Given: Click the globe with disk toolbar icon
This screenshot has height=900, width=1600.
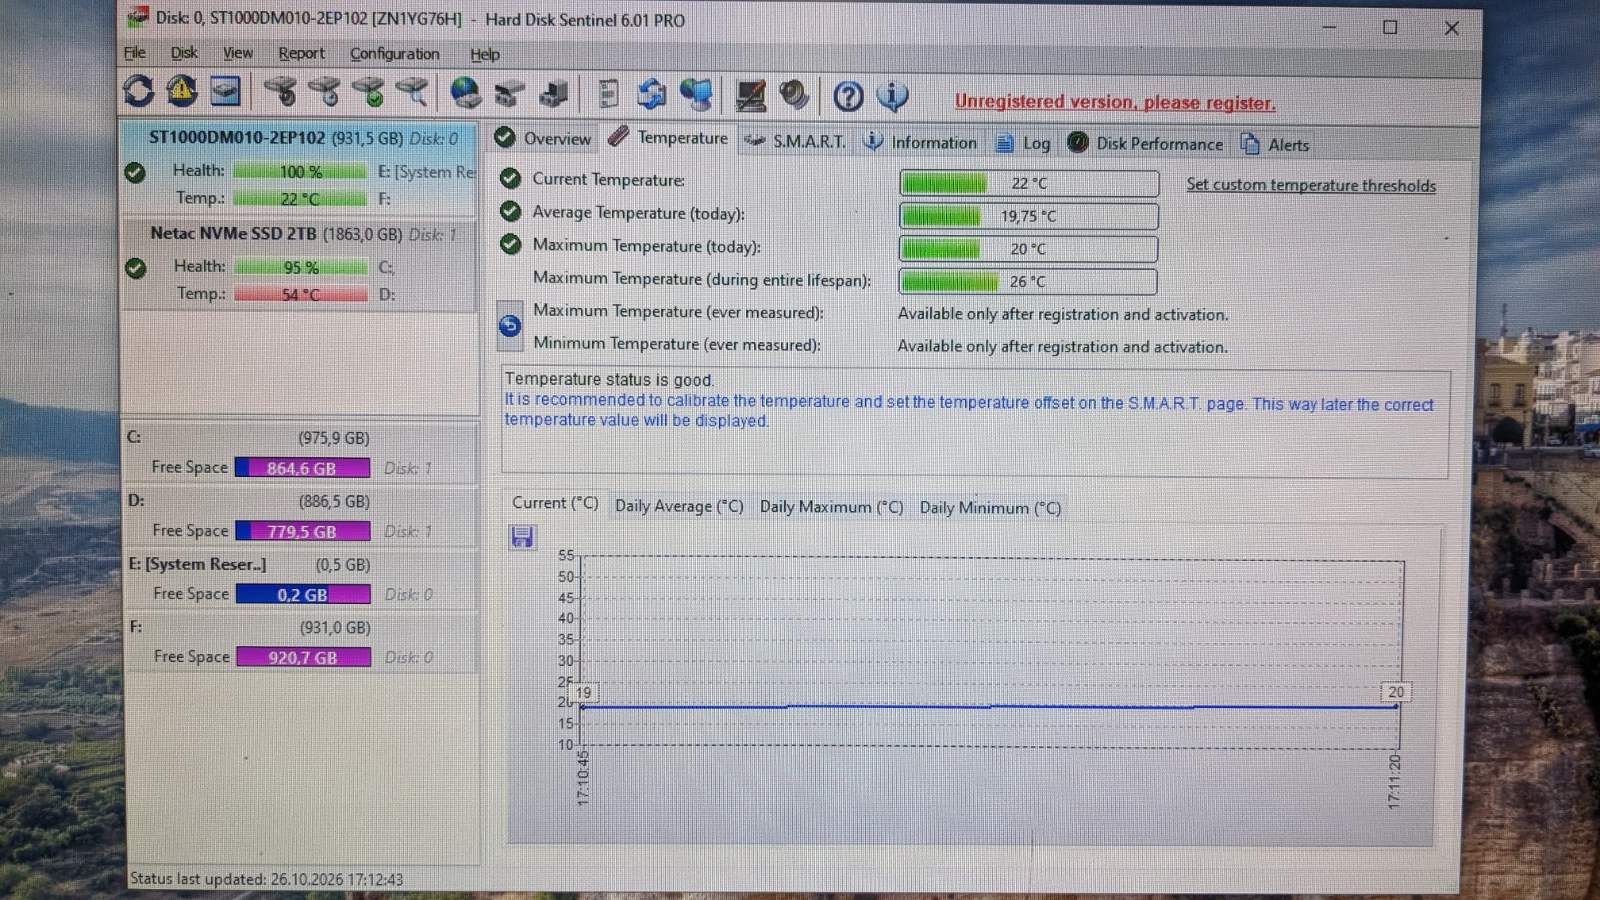Looking at the screenshot, I should pyautogui.click(x=465, y=94).
